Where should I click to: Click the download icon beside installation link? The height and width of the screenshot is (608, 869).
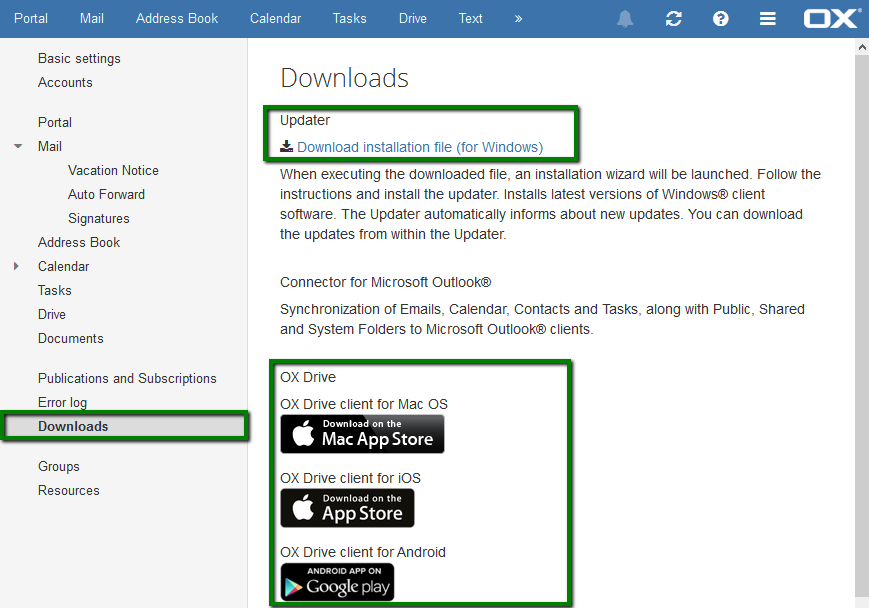286,146
